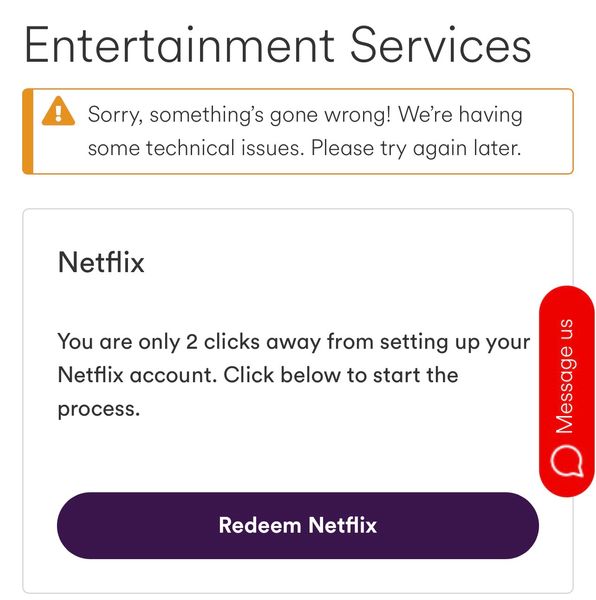Click 'technical issues' in the alert banner
Viewport: 596px width, 600px height.
point(225,148)
